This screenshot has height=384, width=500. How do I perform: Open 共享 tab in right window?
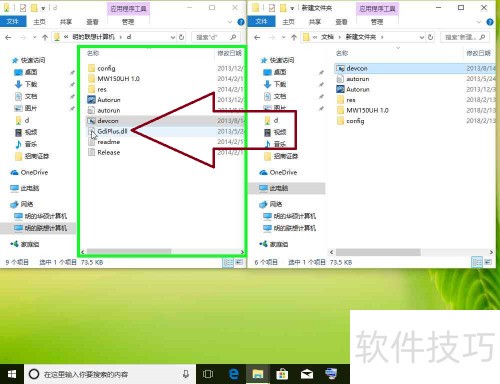click(315, 22)
